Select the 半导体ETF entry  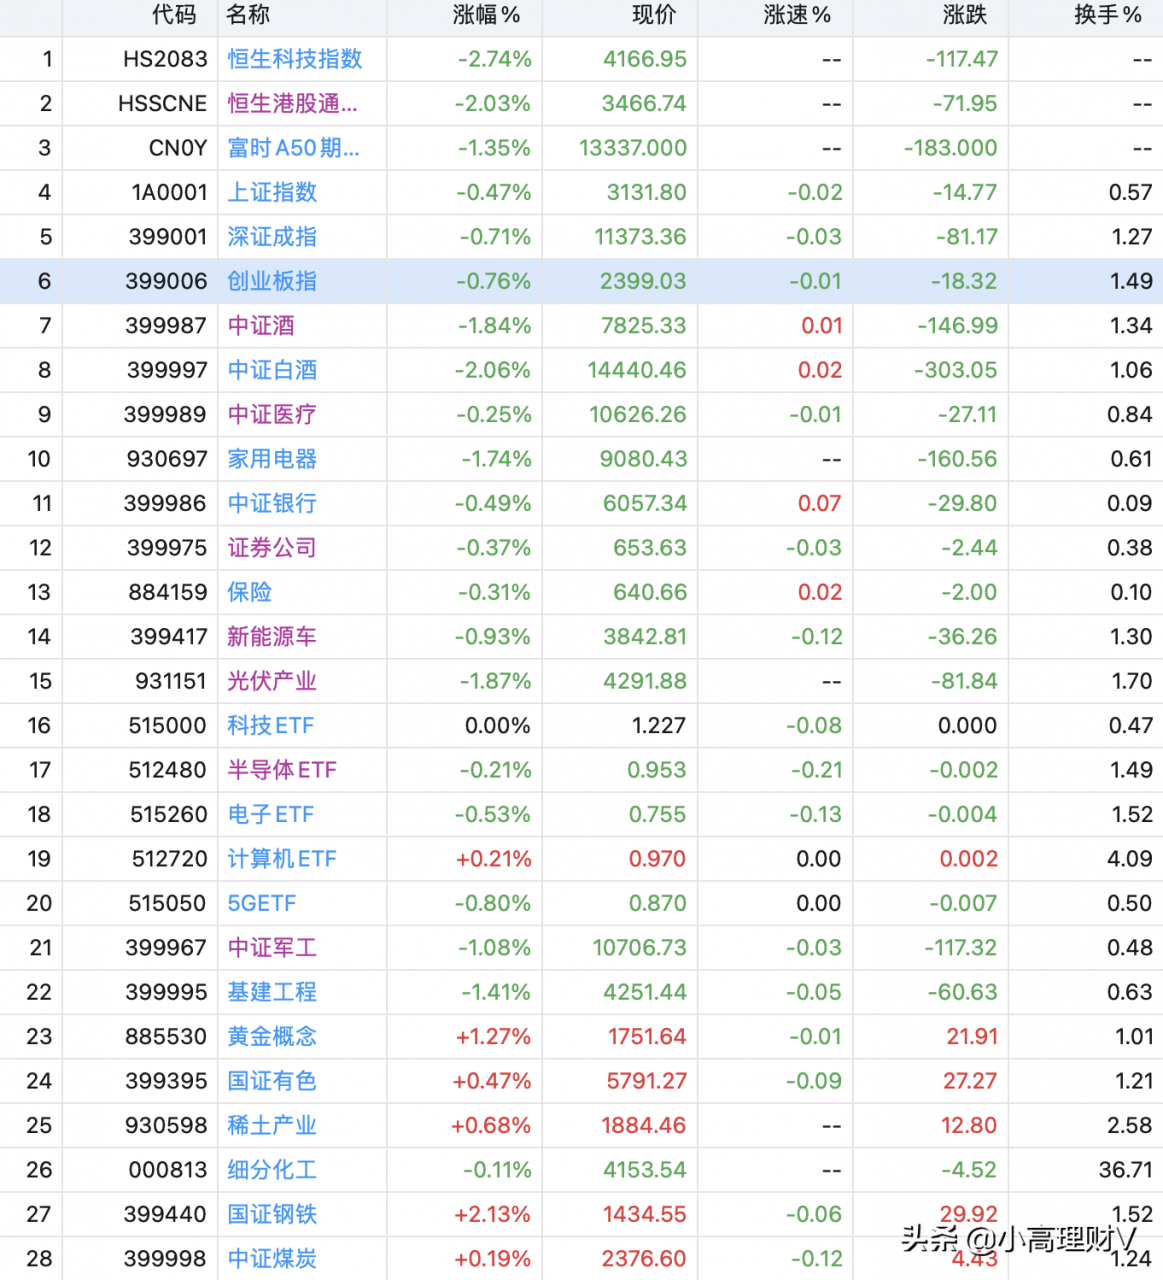[x=281, y=770]
